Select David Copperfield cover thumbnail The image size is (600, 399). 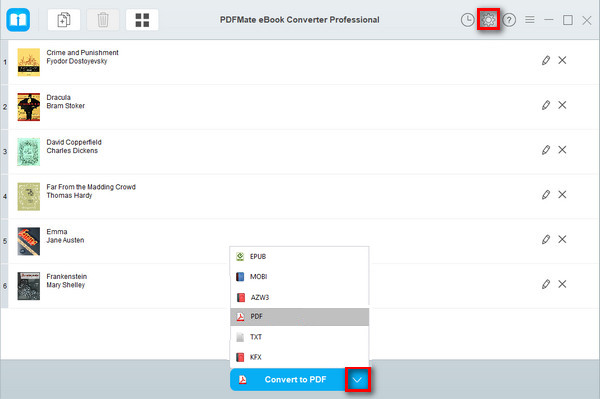[29, 152]
